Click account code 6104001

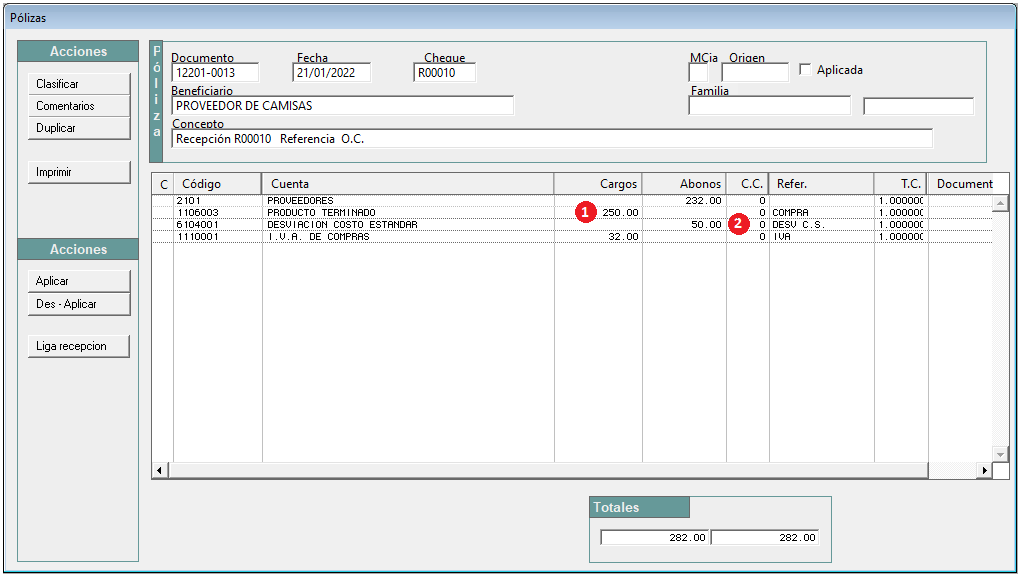pyautogui.click(x=197, y=225)
